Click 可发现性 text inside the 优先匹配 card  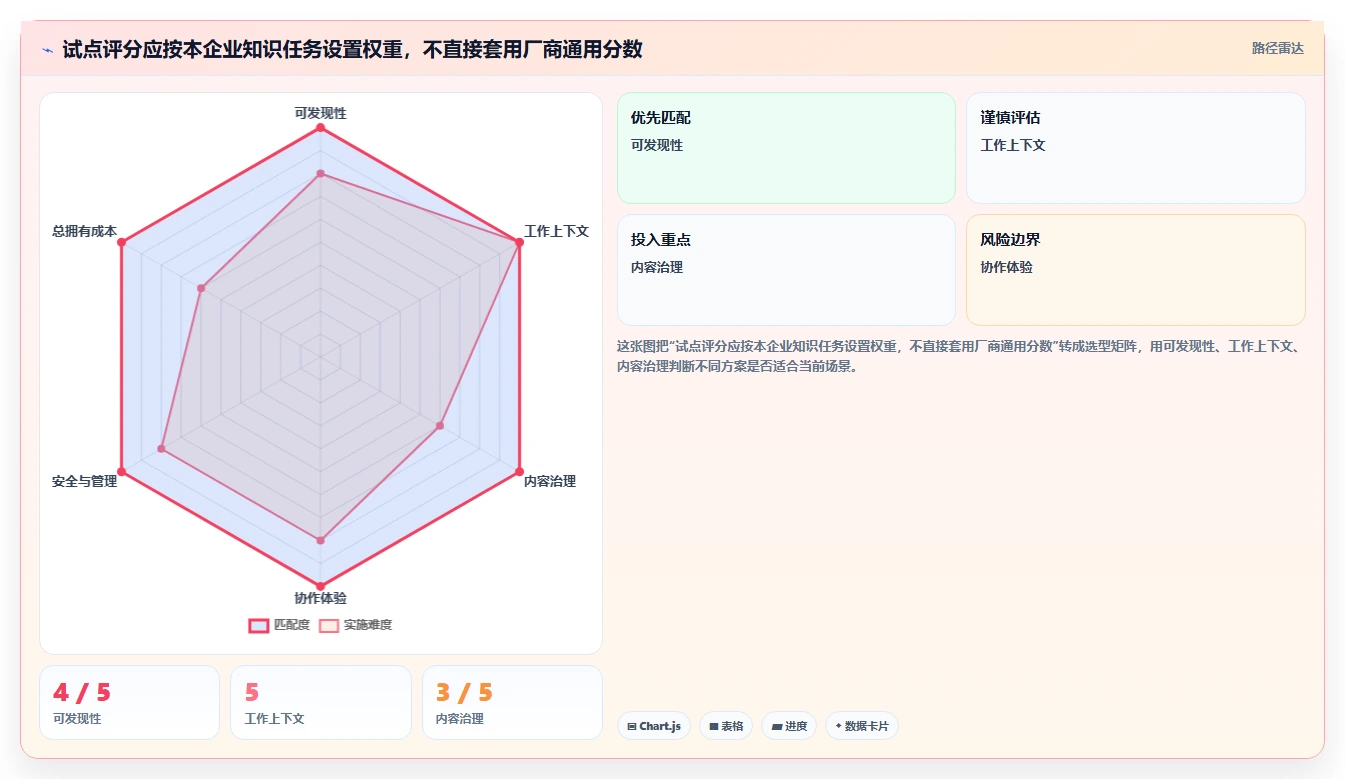point(656,145)
